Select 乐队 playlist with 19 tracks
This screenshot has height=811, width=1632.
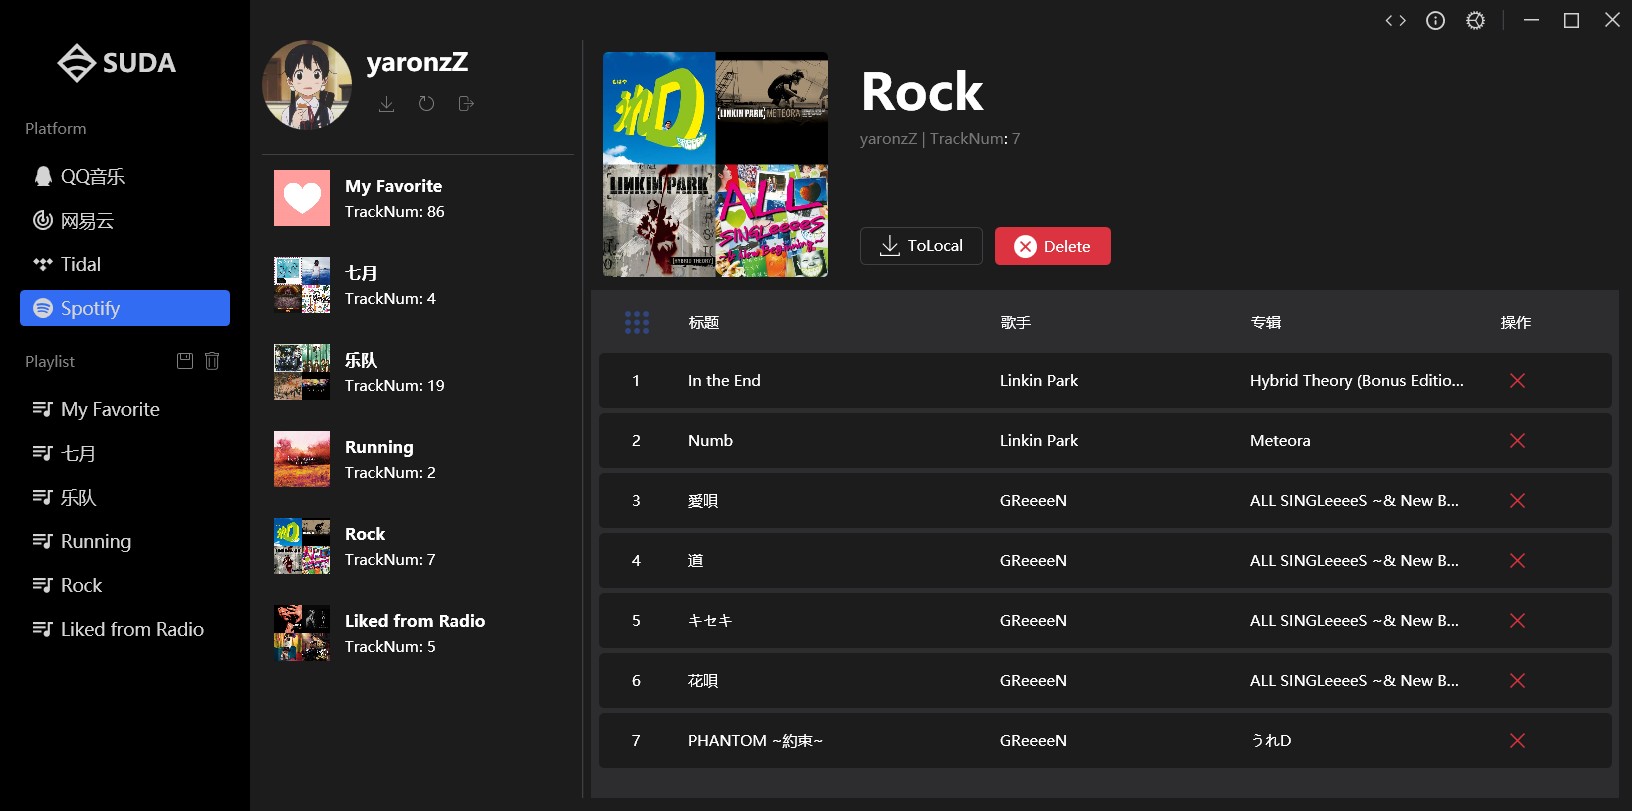click(x=418, y=372)
